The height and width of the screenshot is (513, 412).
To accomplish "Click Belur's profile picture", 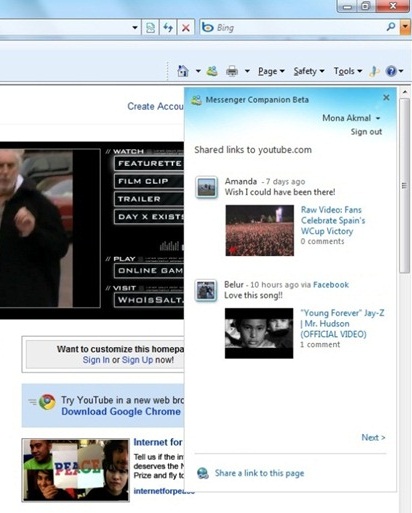I will [206, 290].
